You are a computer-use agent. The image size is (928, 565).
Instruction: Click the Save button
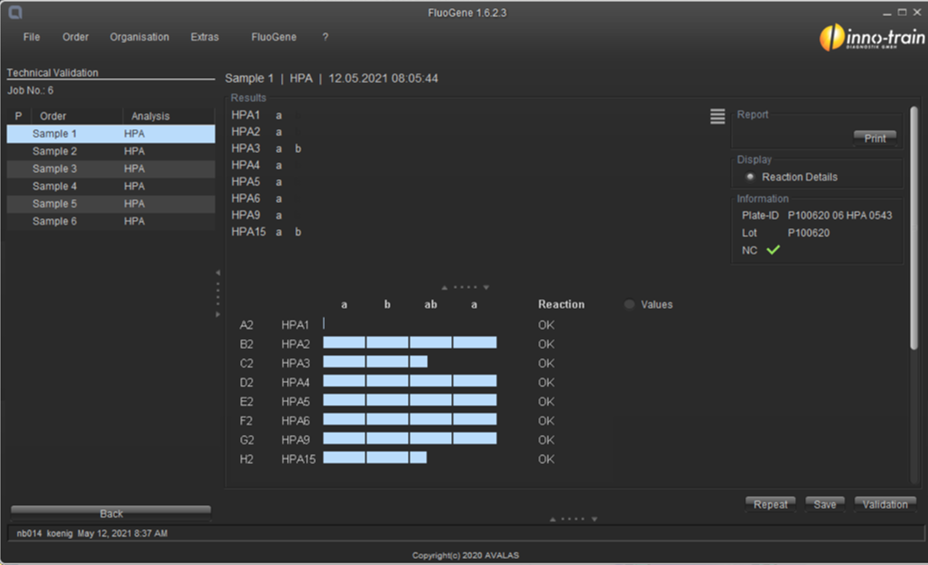click(x=824, y=504)
